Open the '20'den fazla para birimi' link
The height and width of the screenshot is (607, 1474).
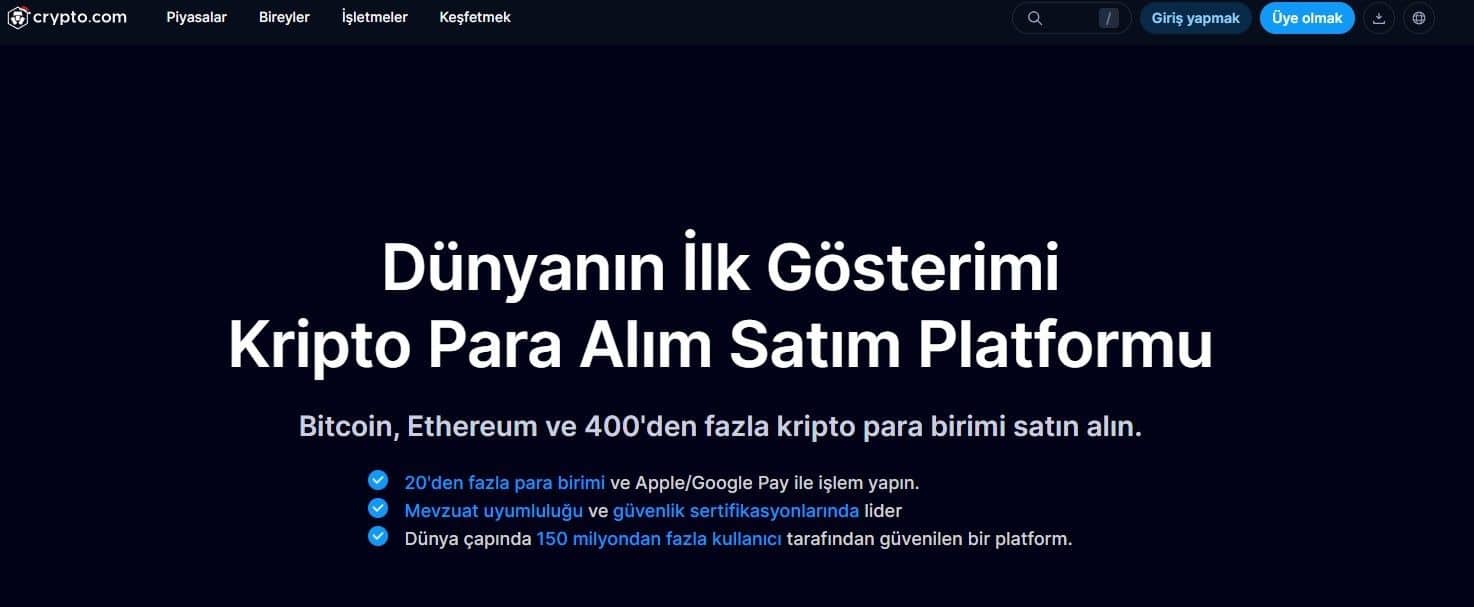tap(503, 481)
